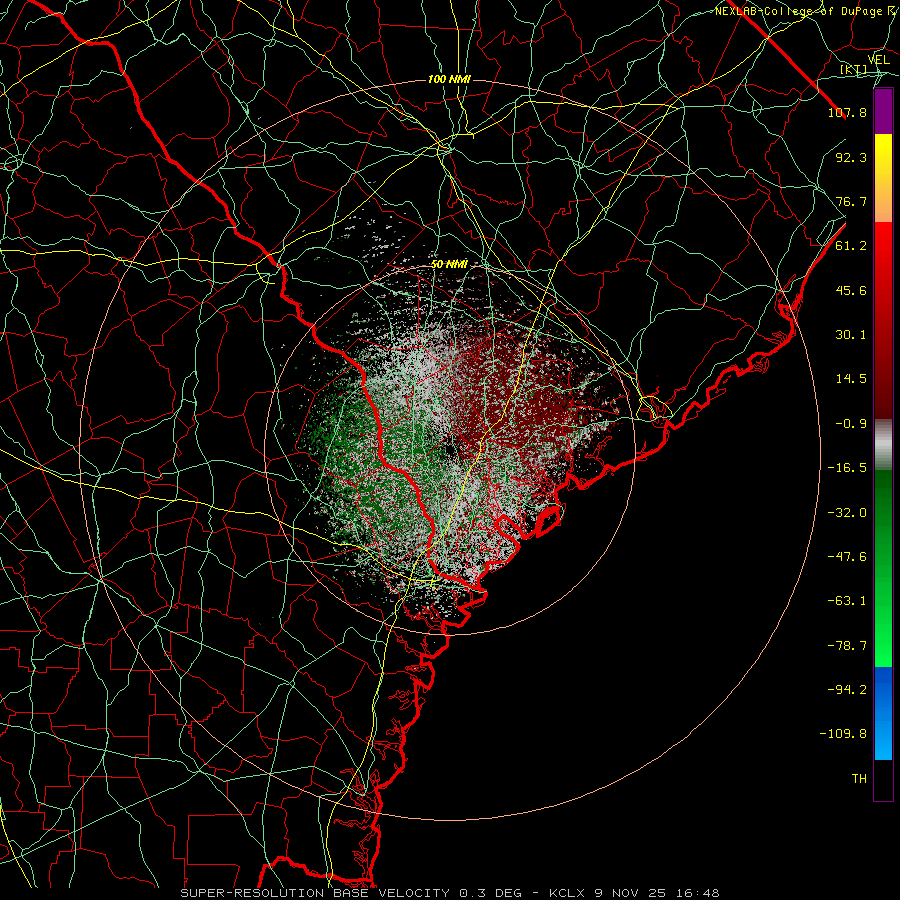Click the [KT] units label
Image resolution: width=900 pixels, height=900 pixels.
point(854,70)
